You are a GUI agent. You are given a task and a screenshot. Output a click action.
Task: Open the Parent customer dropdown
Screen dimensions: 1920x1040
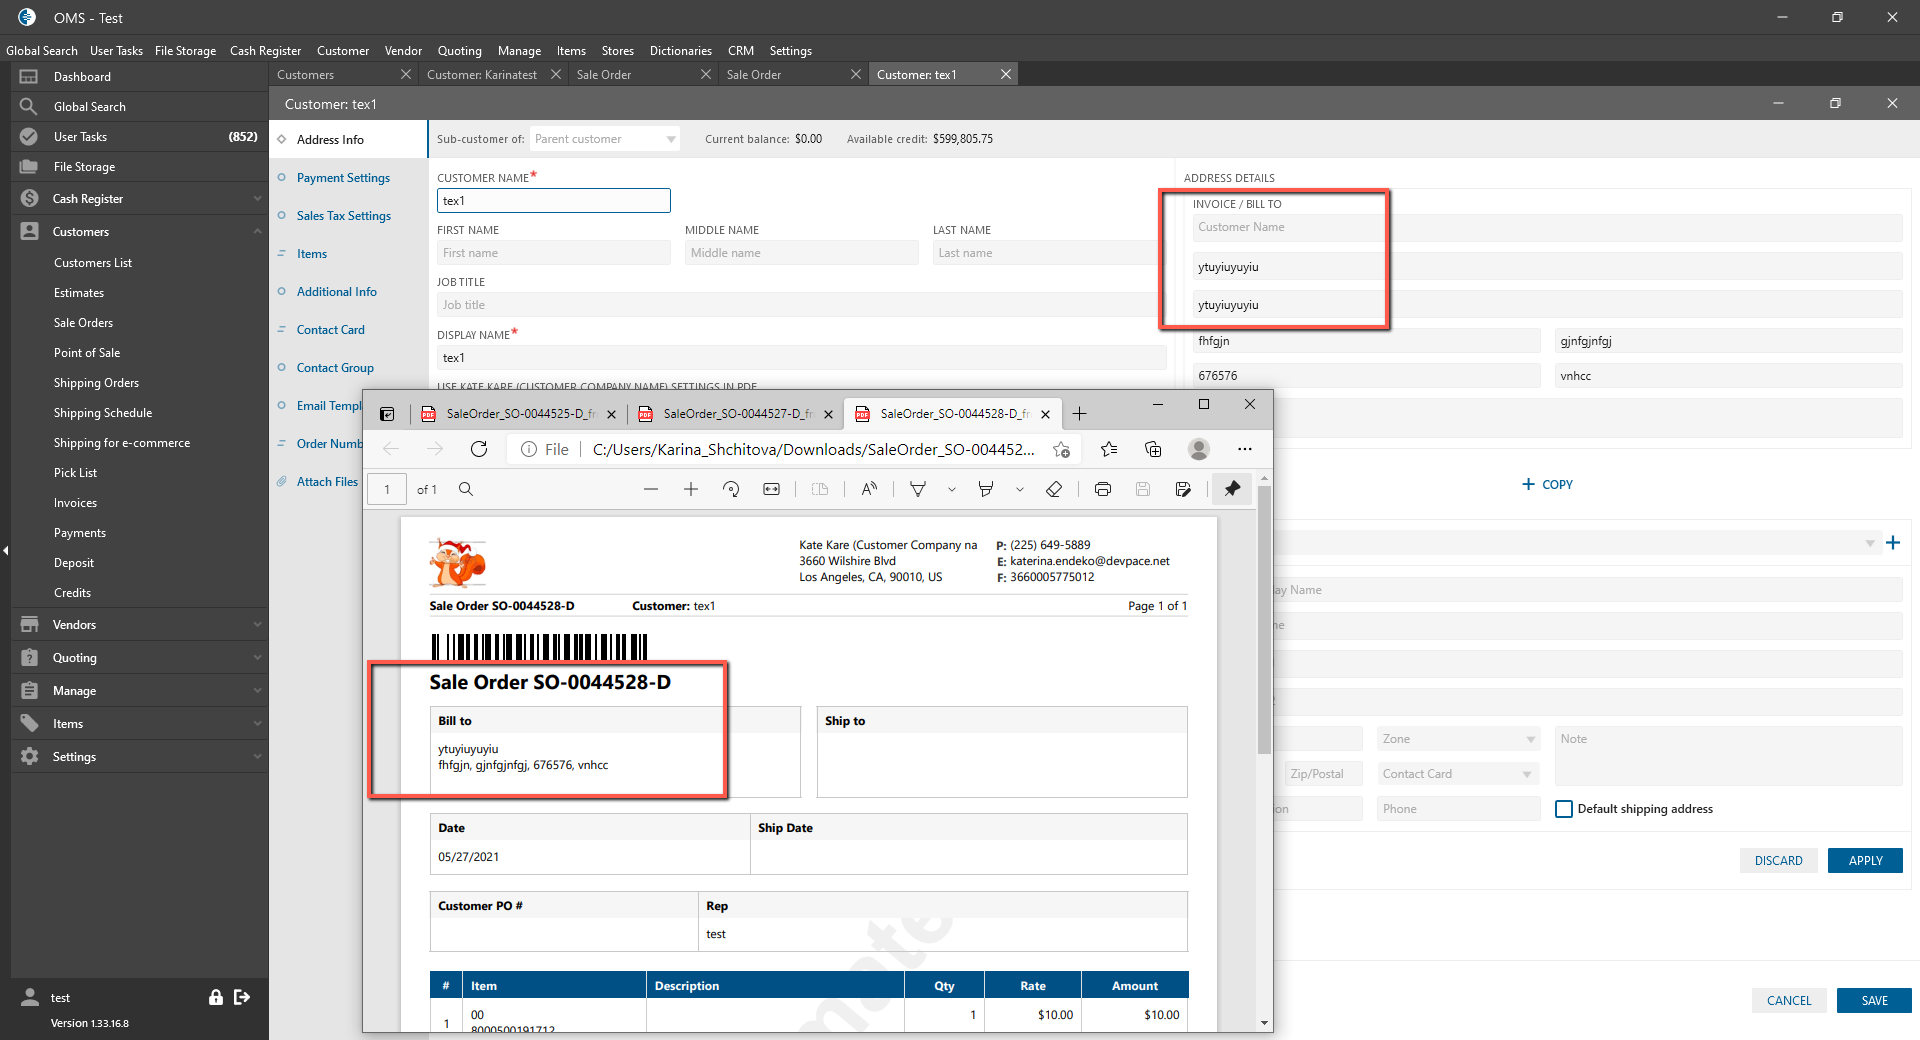pos(605,139)
